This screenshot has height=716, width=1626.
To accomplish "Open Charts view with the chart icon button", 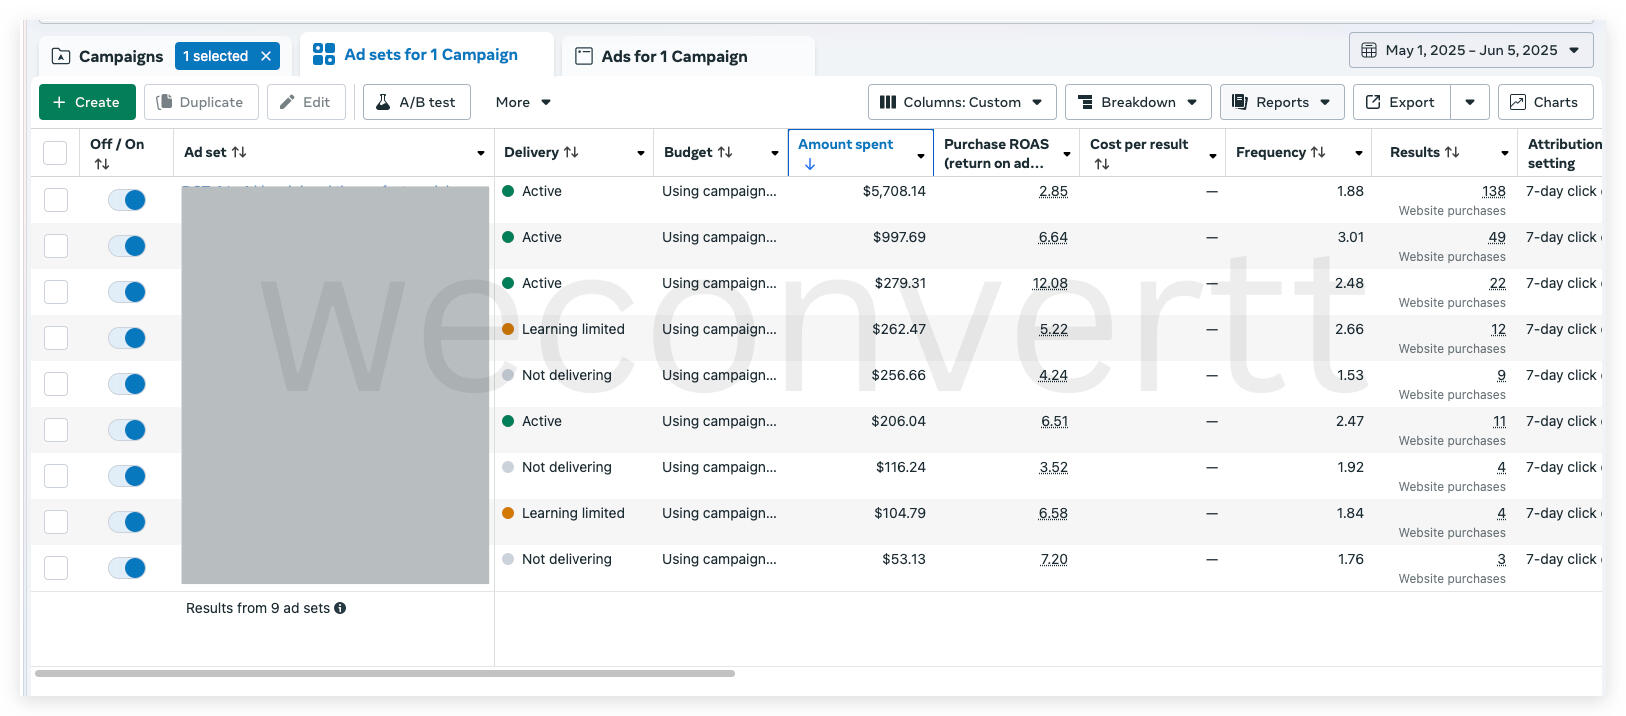I will (x=1544, y=102).
